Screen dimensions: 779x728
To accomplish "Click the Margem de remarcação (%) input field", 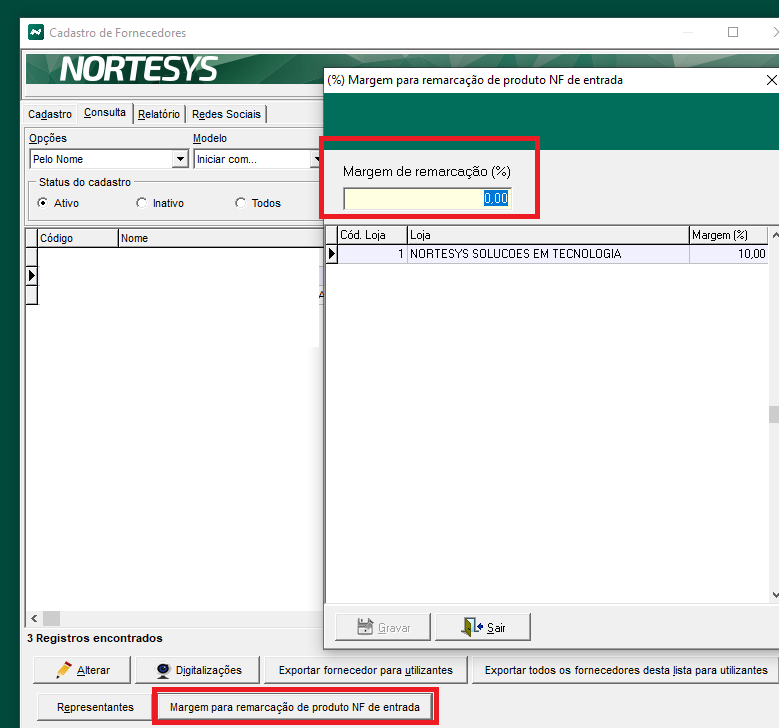I will pyautogui.click(x=427, y=198).
